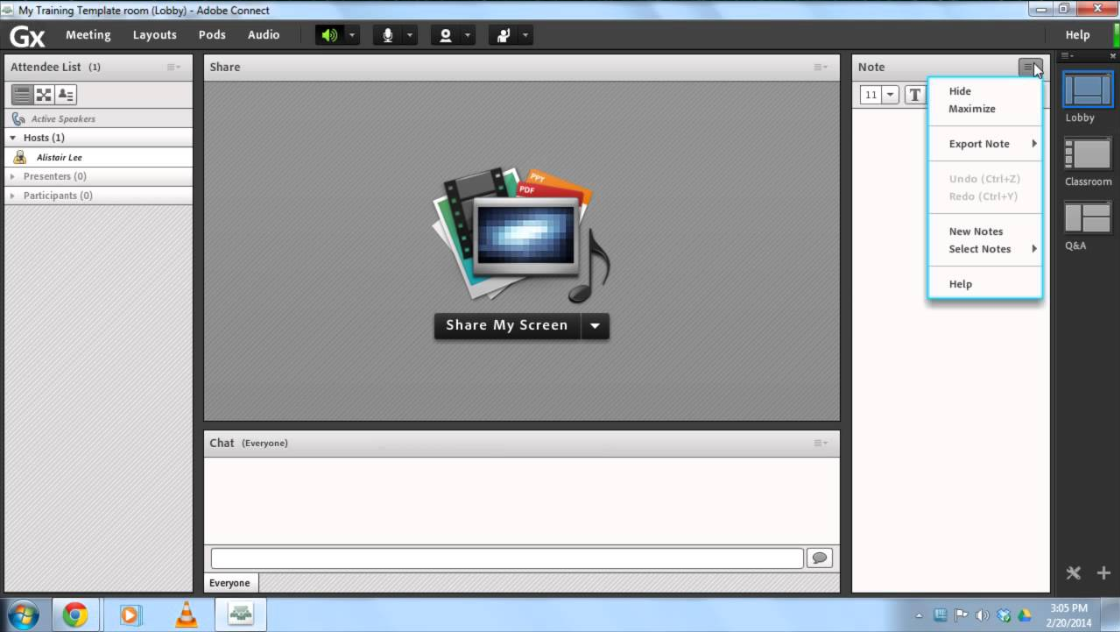Mute the green speaker audio icon
Viewport: 1120px width, 632px height.
pos(329,35)
